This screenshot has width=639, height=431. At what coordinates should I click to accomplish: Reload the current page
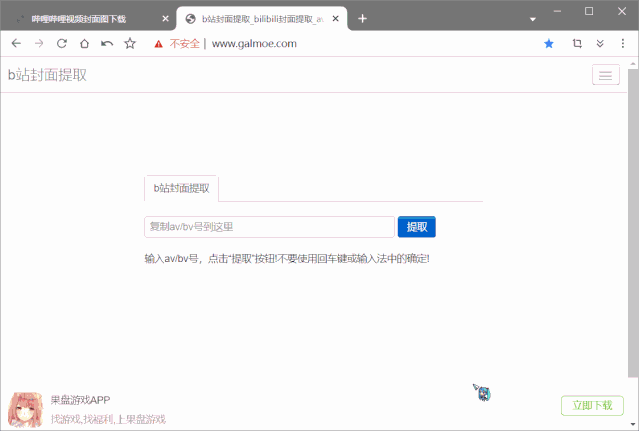click(62, 43)
